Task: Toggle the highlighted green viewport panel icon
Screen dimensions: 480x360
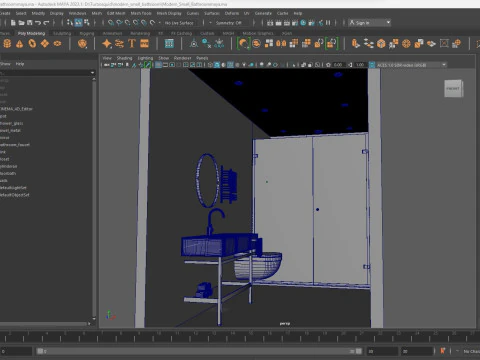Action: [147, 65]
